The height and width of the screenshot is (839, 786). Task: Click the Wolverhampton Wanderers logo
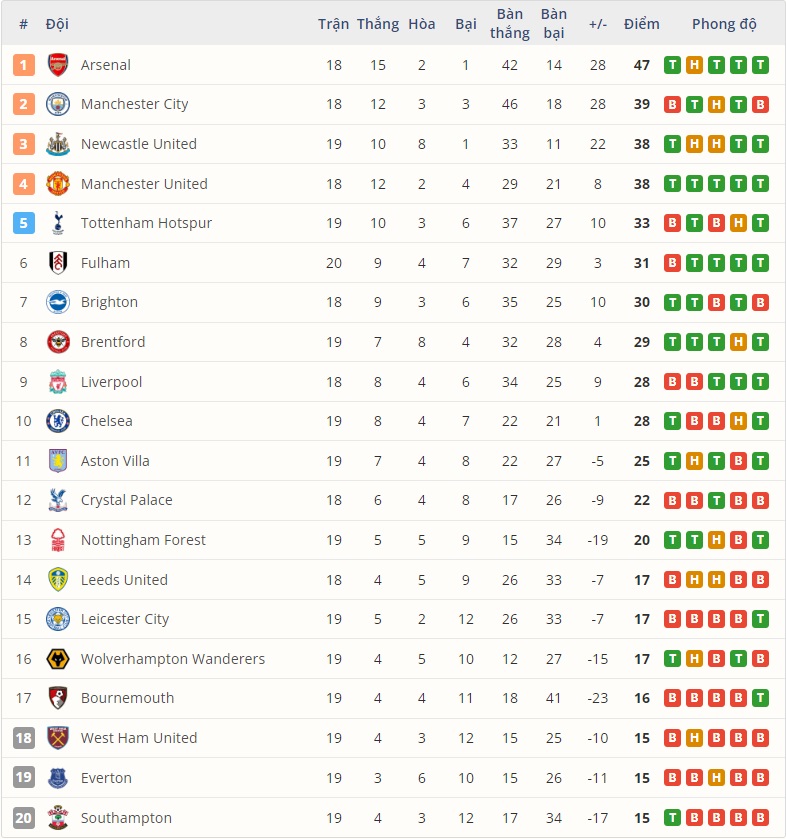coord(57,659)
